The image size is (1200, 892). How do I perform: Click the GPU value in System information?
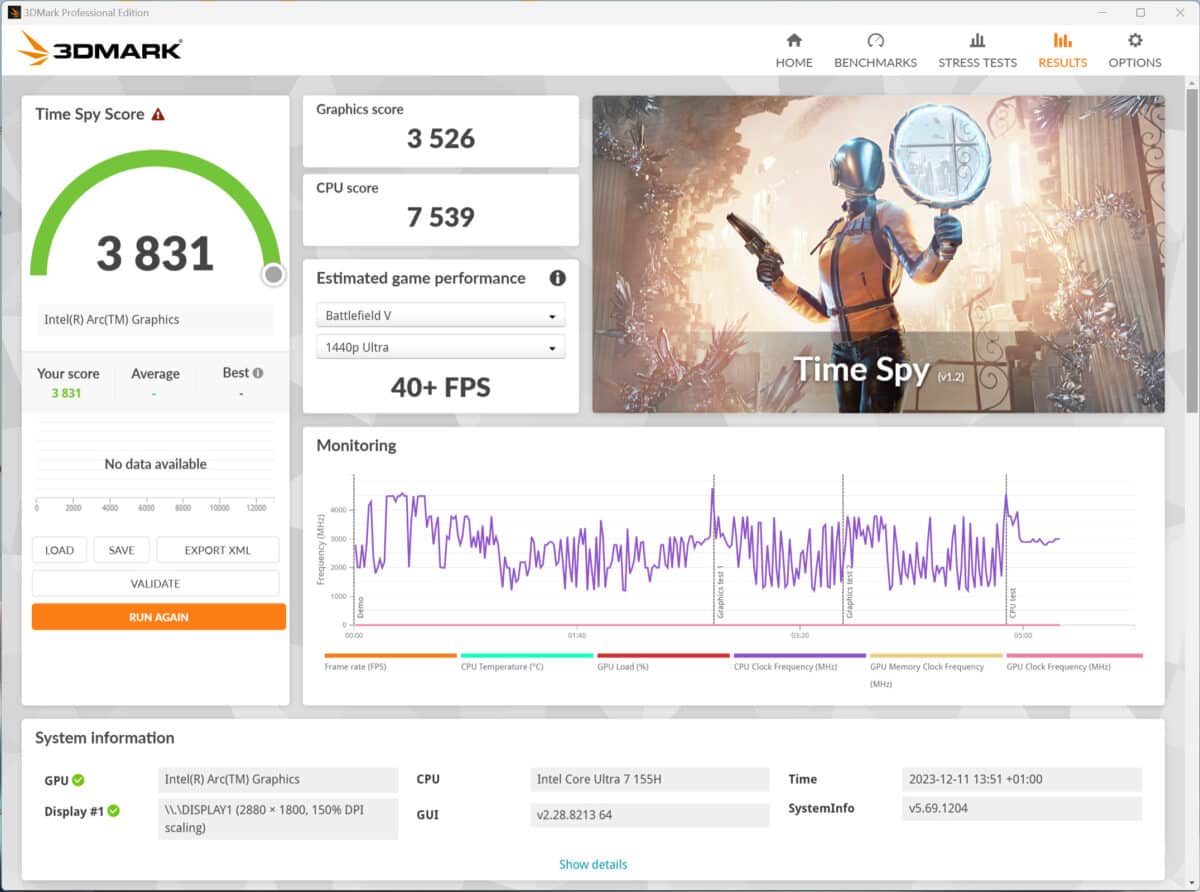278,780
